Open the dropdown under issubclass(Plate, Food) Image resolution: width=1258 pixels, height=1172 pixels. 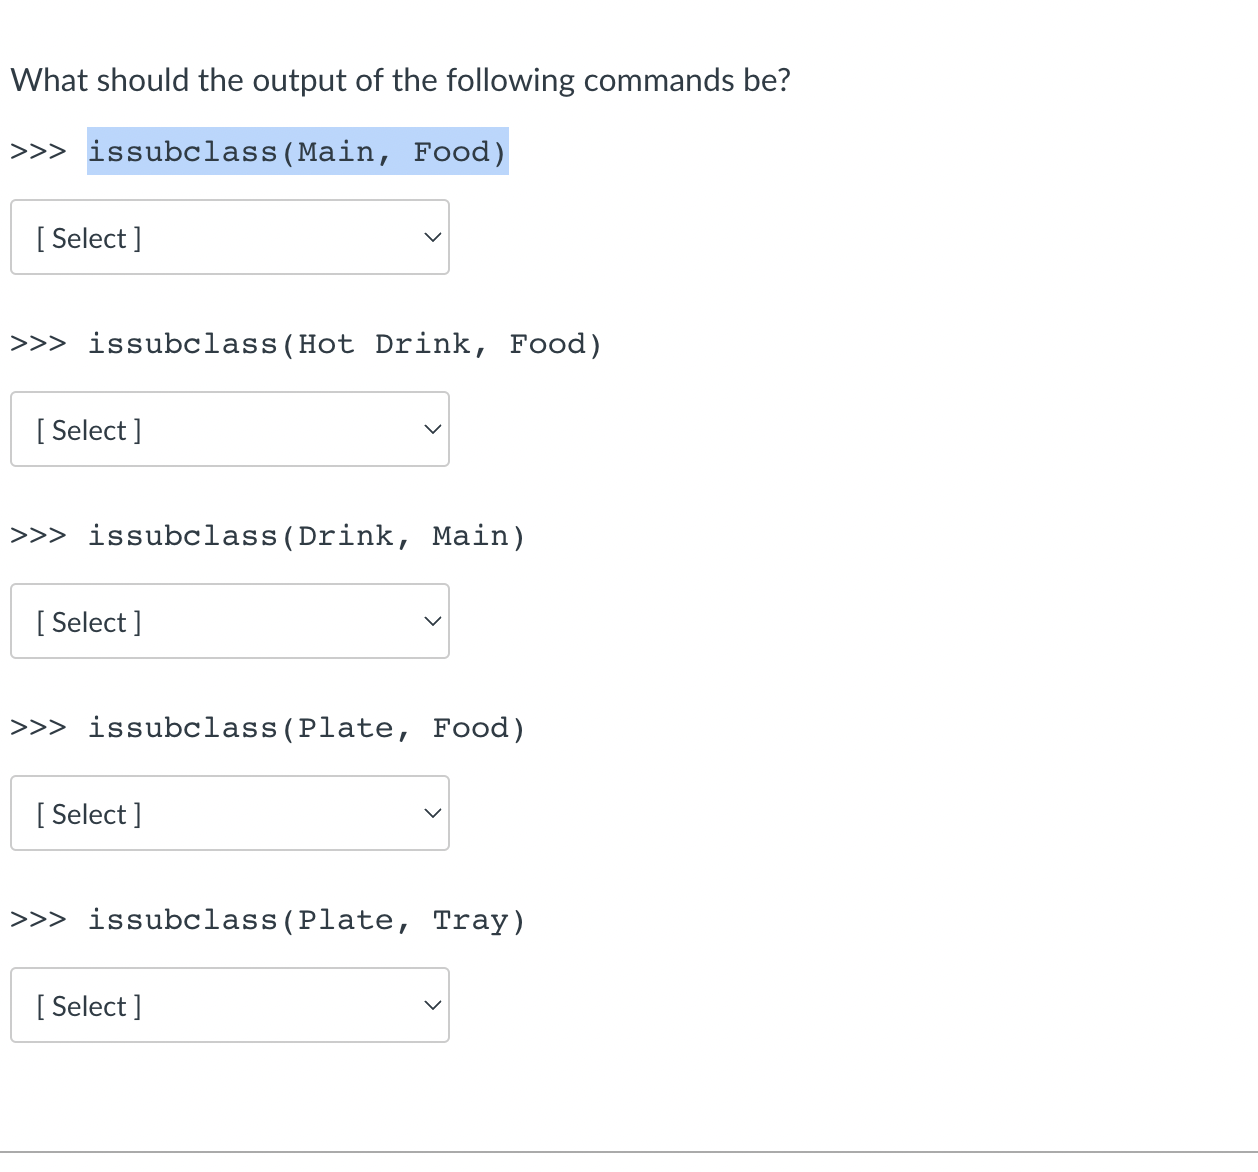230,813
